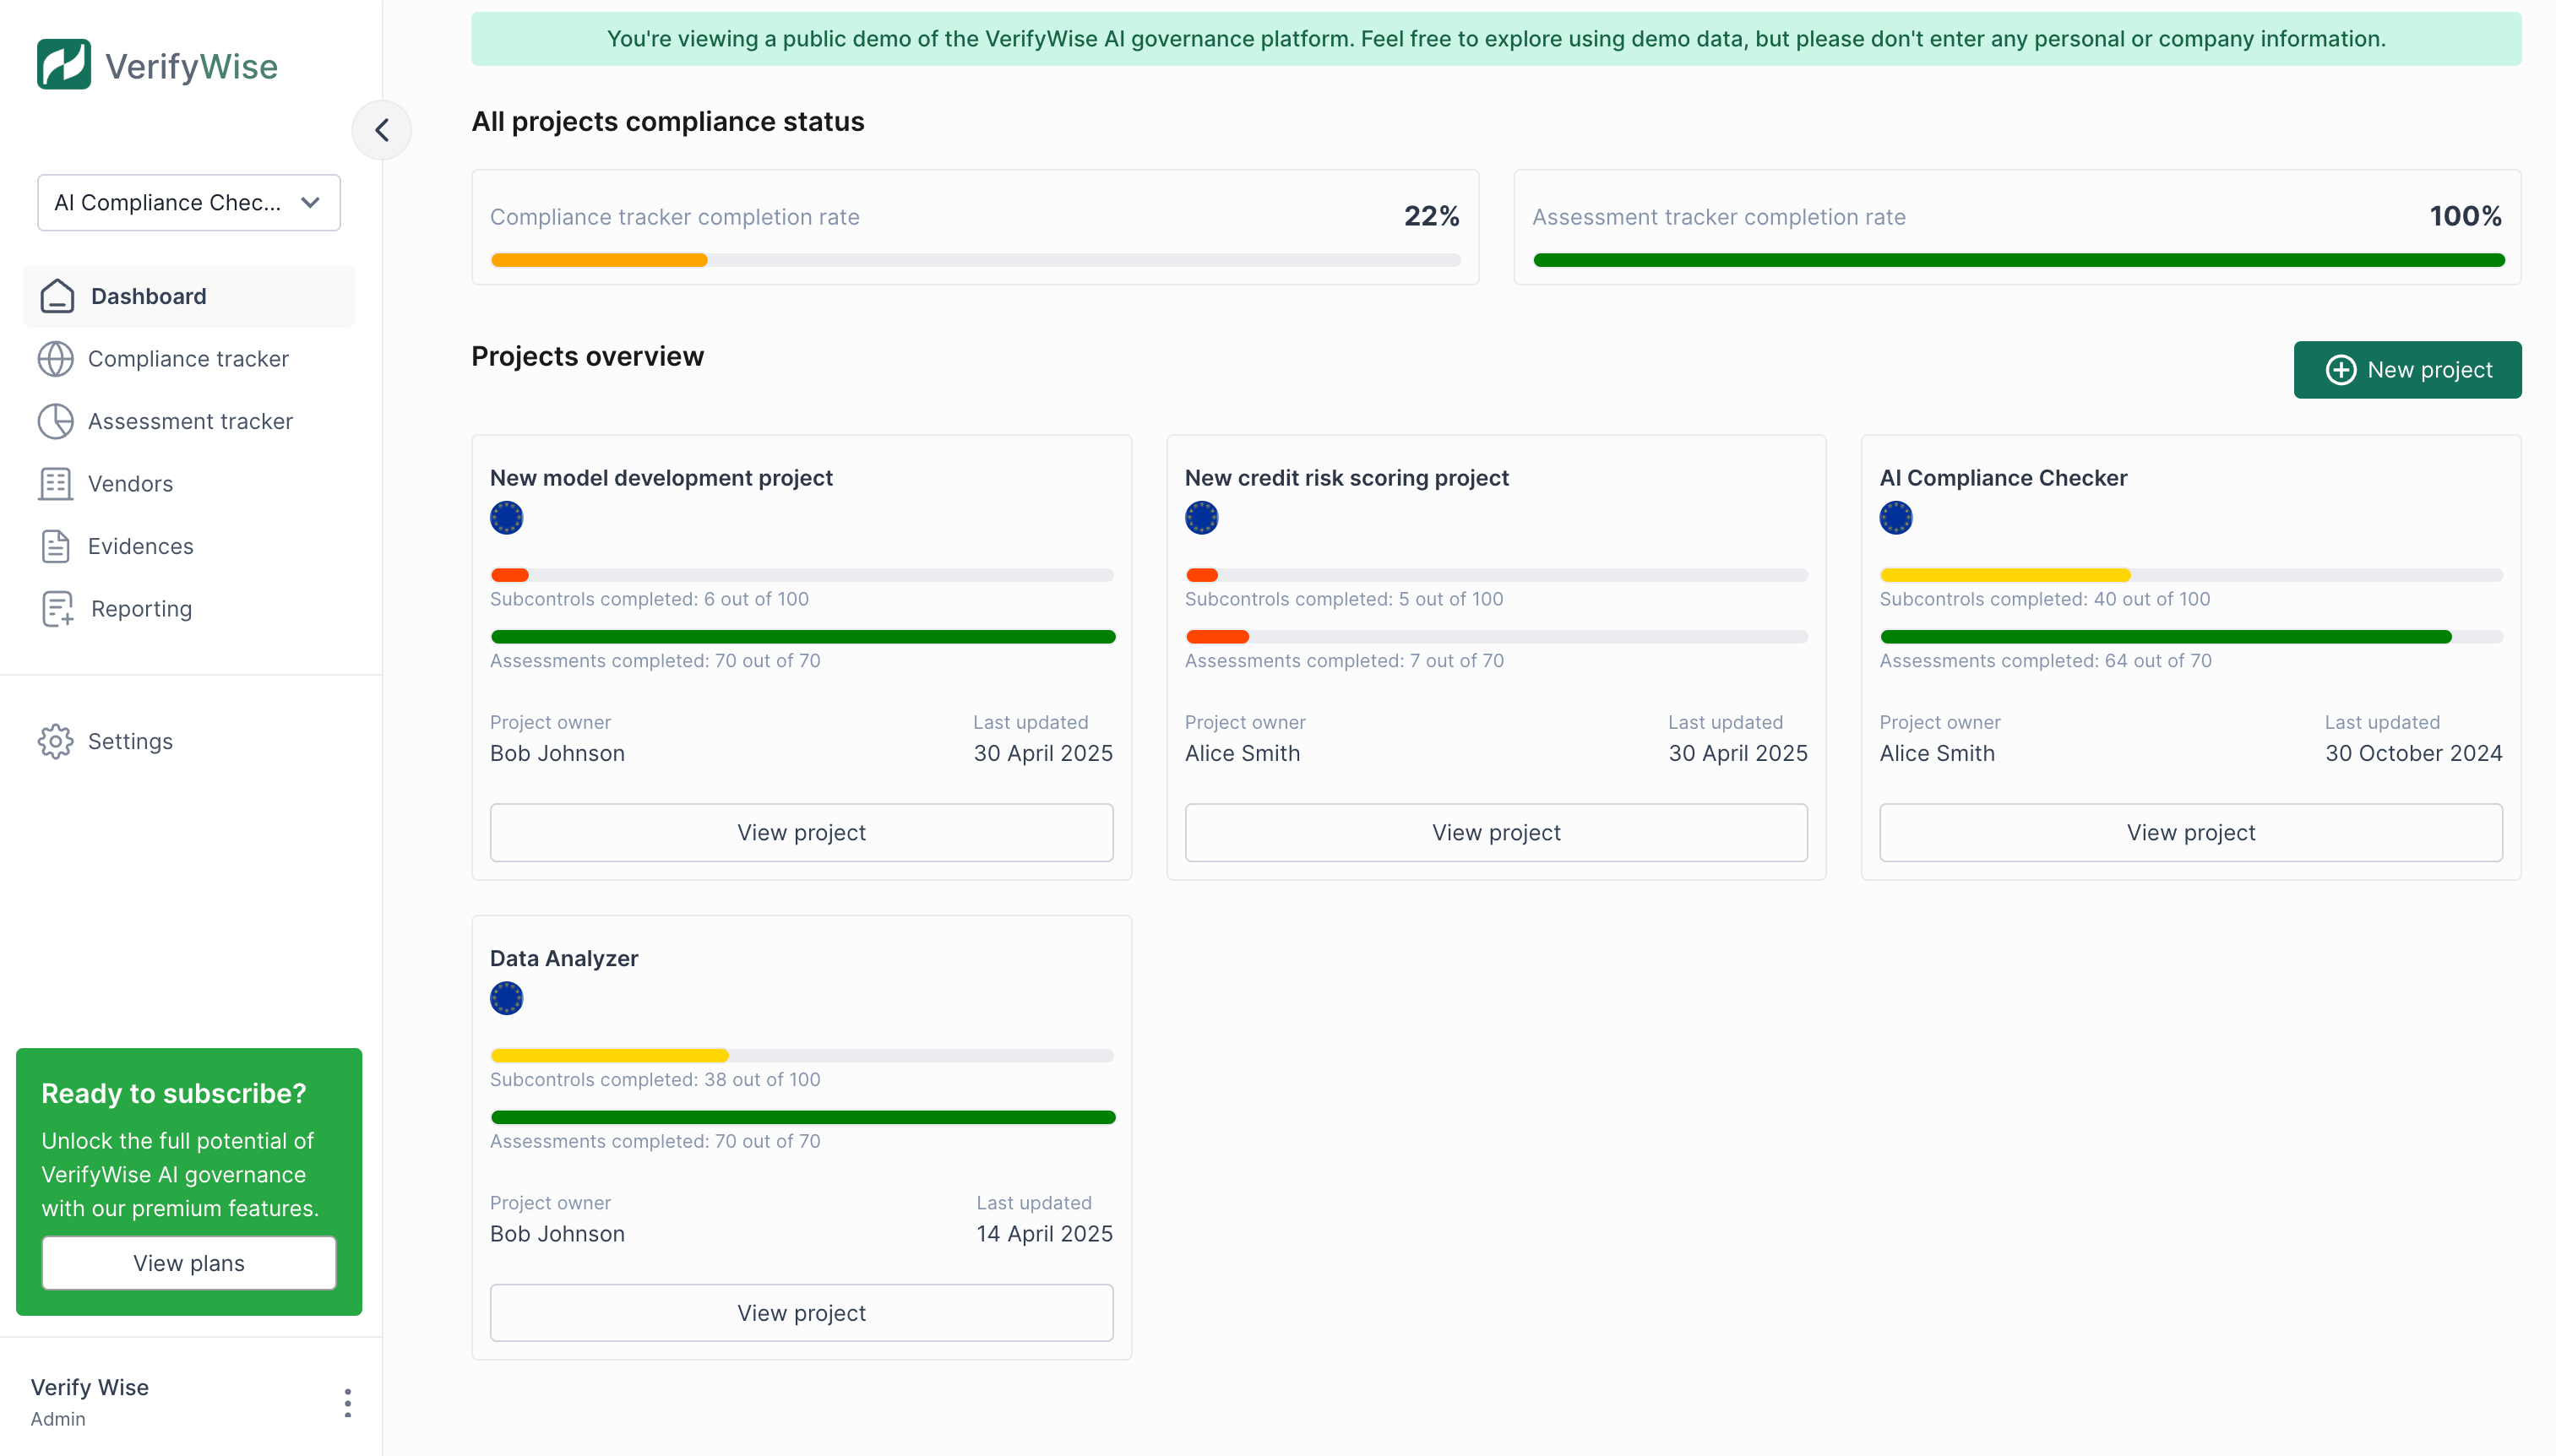Click the EU flag on Data Analyzer card

pyautogui.click(x=506, y=997)
